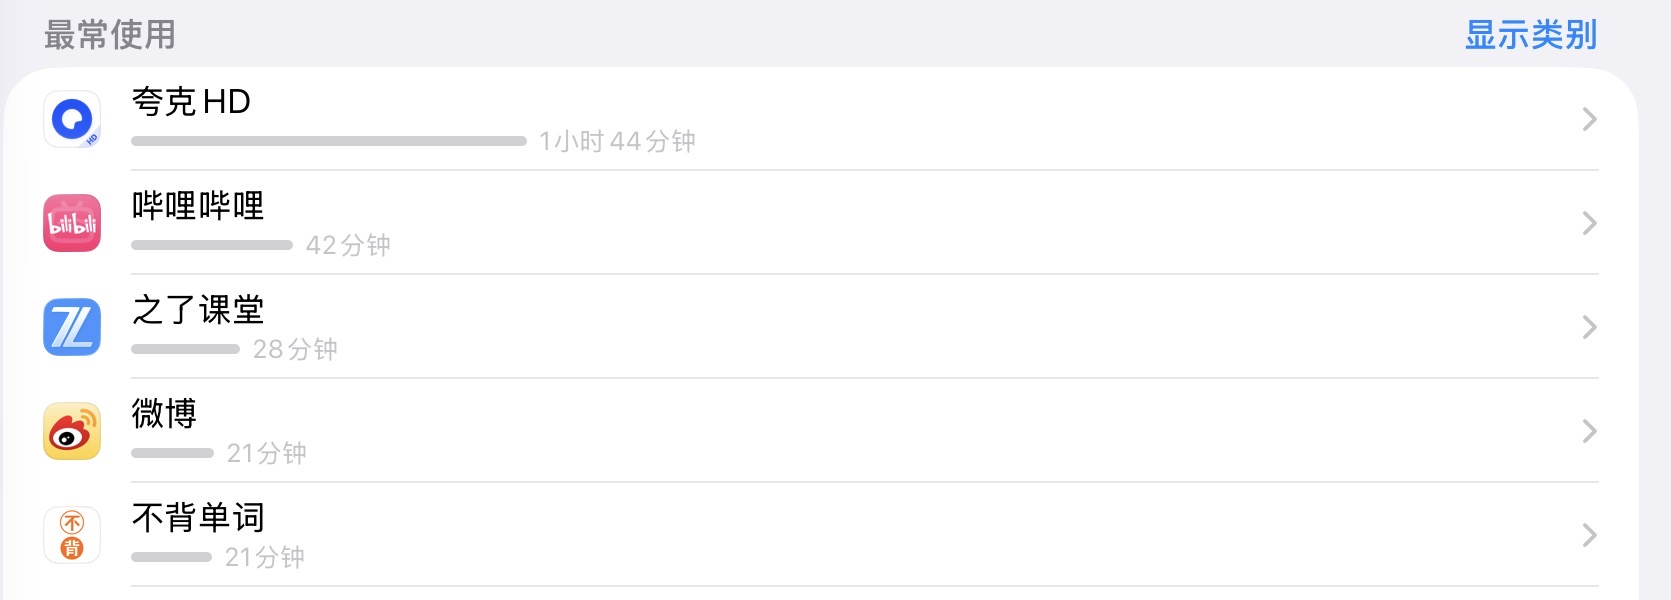Click the 最常使用 section heading
Image resolution: width=1671 pixels, height=600 pixels.
110,35
